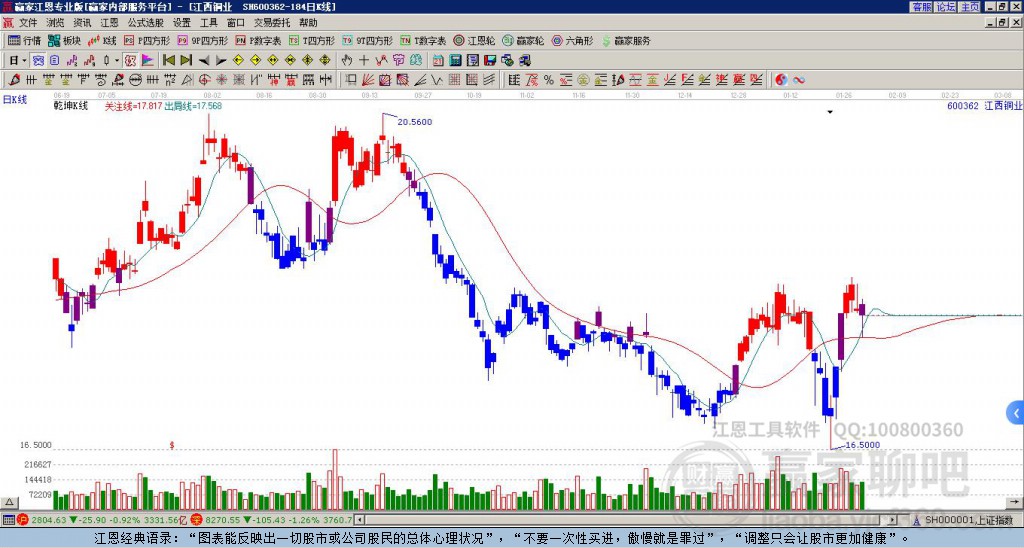Viewport: 1024px width, 548px height.
Task: Open the T数字表 tool
Action: pos(423,40)
